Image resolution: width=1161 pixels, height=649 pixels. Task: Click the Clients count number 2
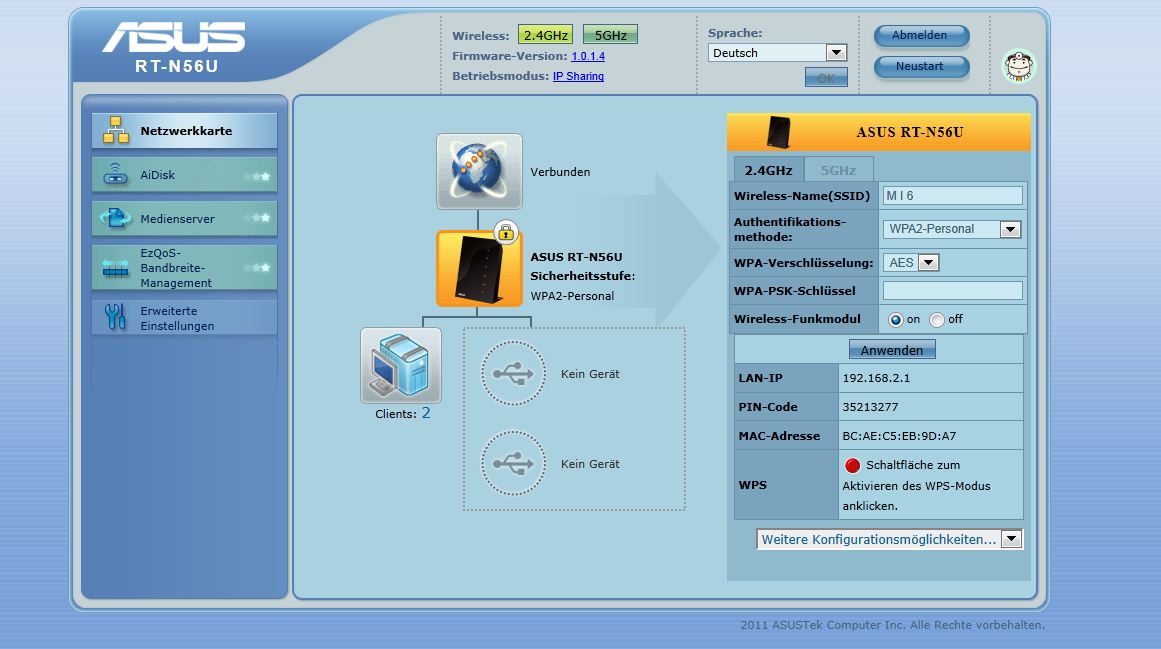pos(426,413)
